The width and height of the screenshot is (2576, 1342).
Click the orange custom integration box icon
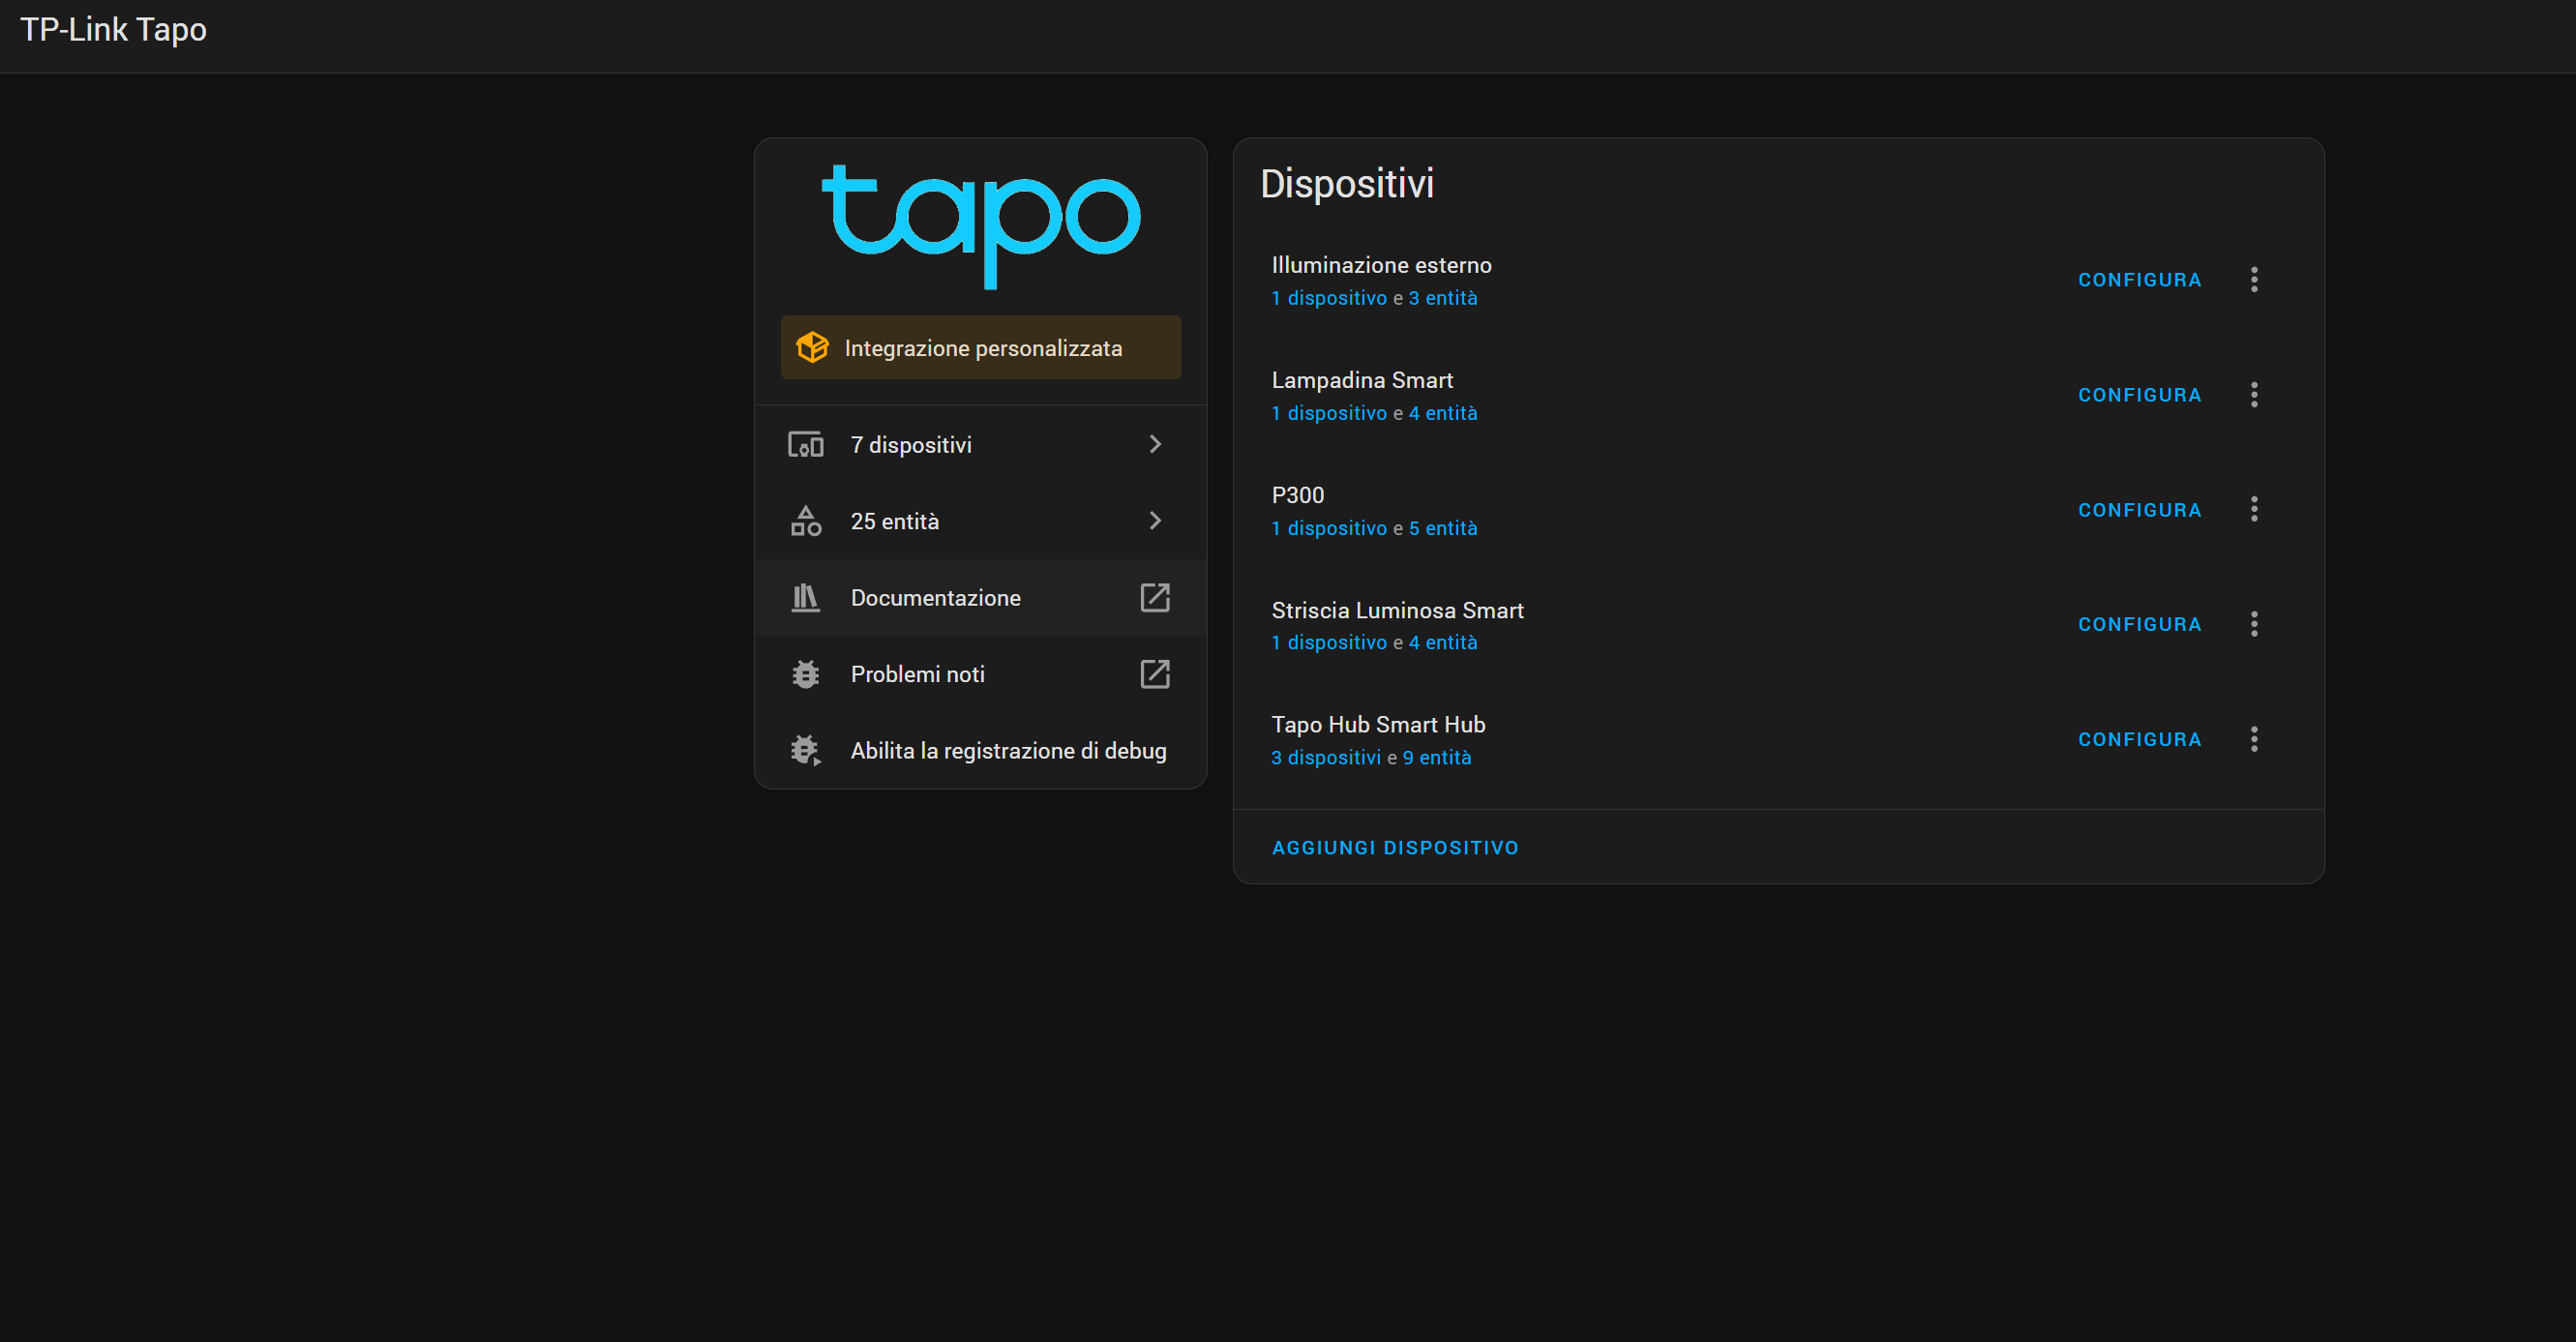coord(813,347)
